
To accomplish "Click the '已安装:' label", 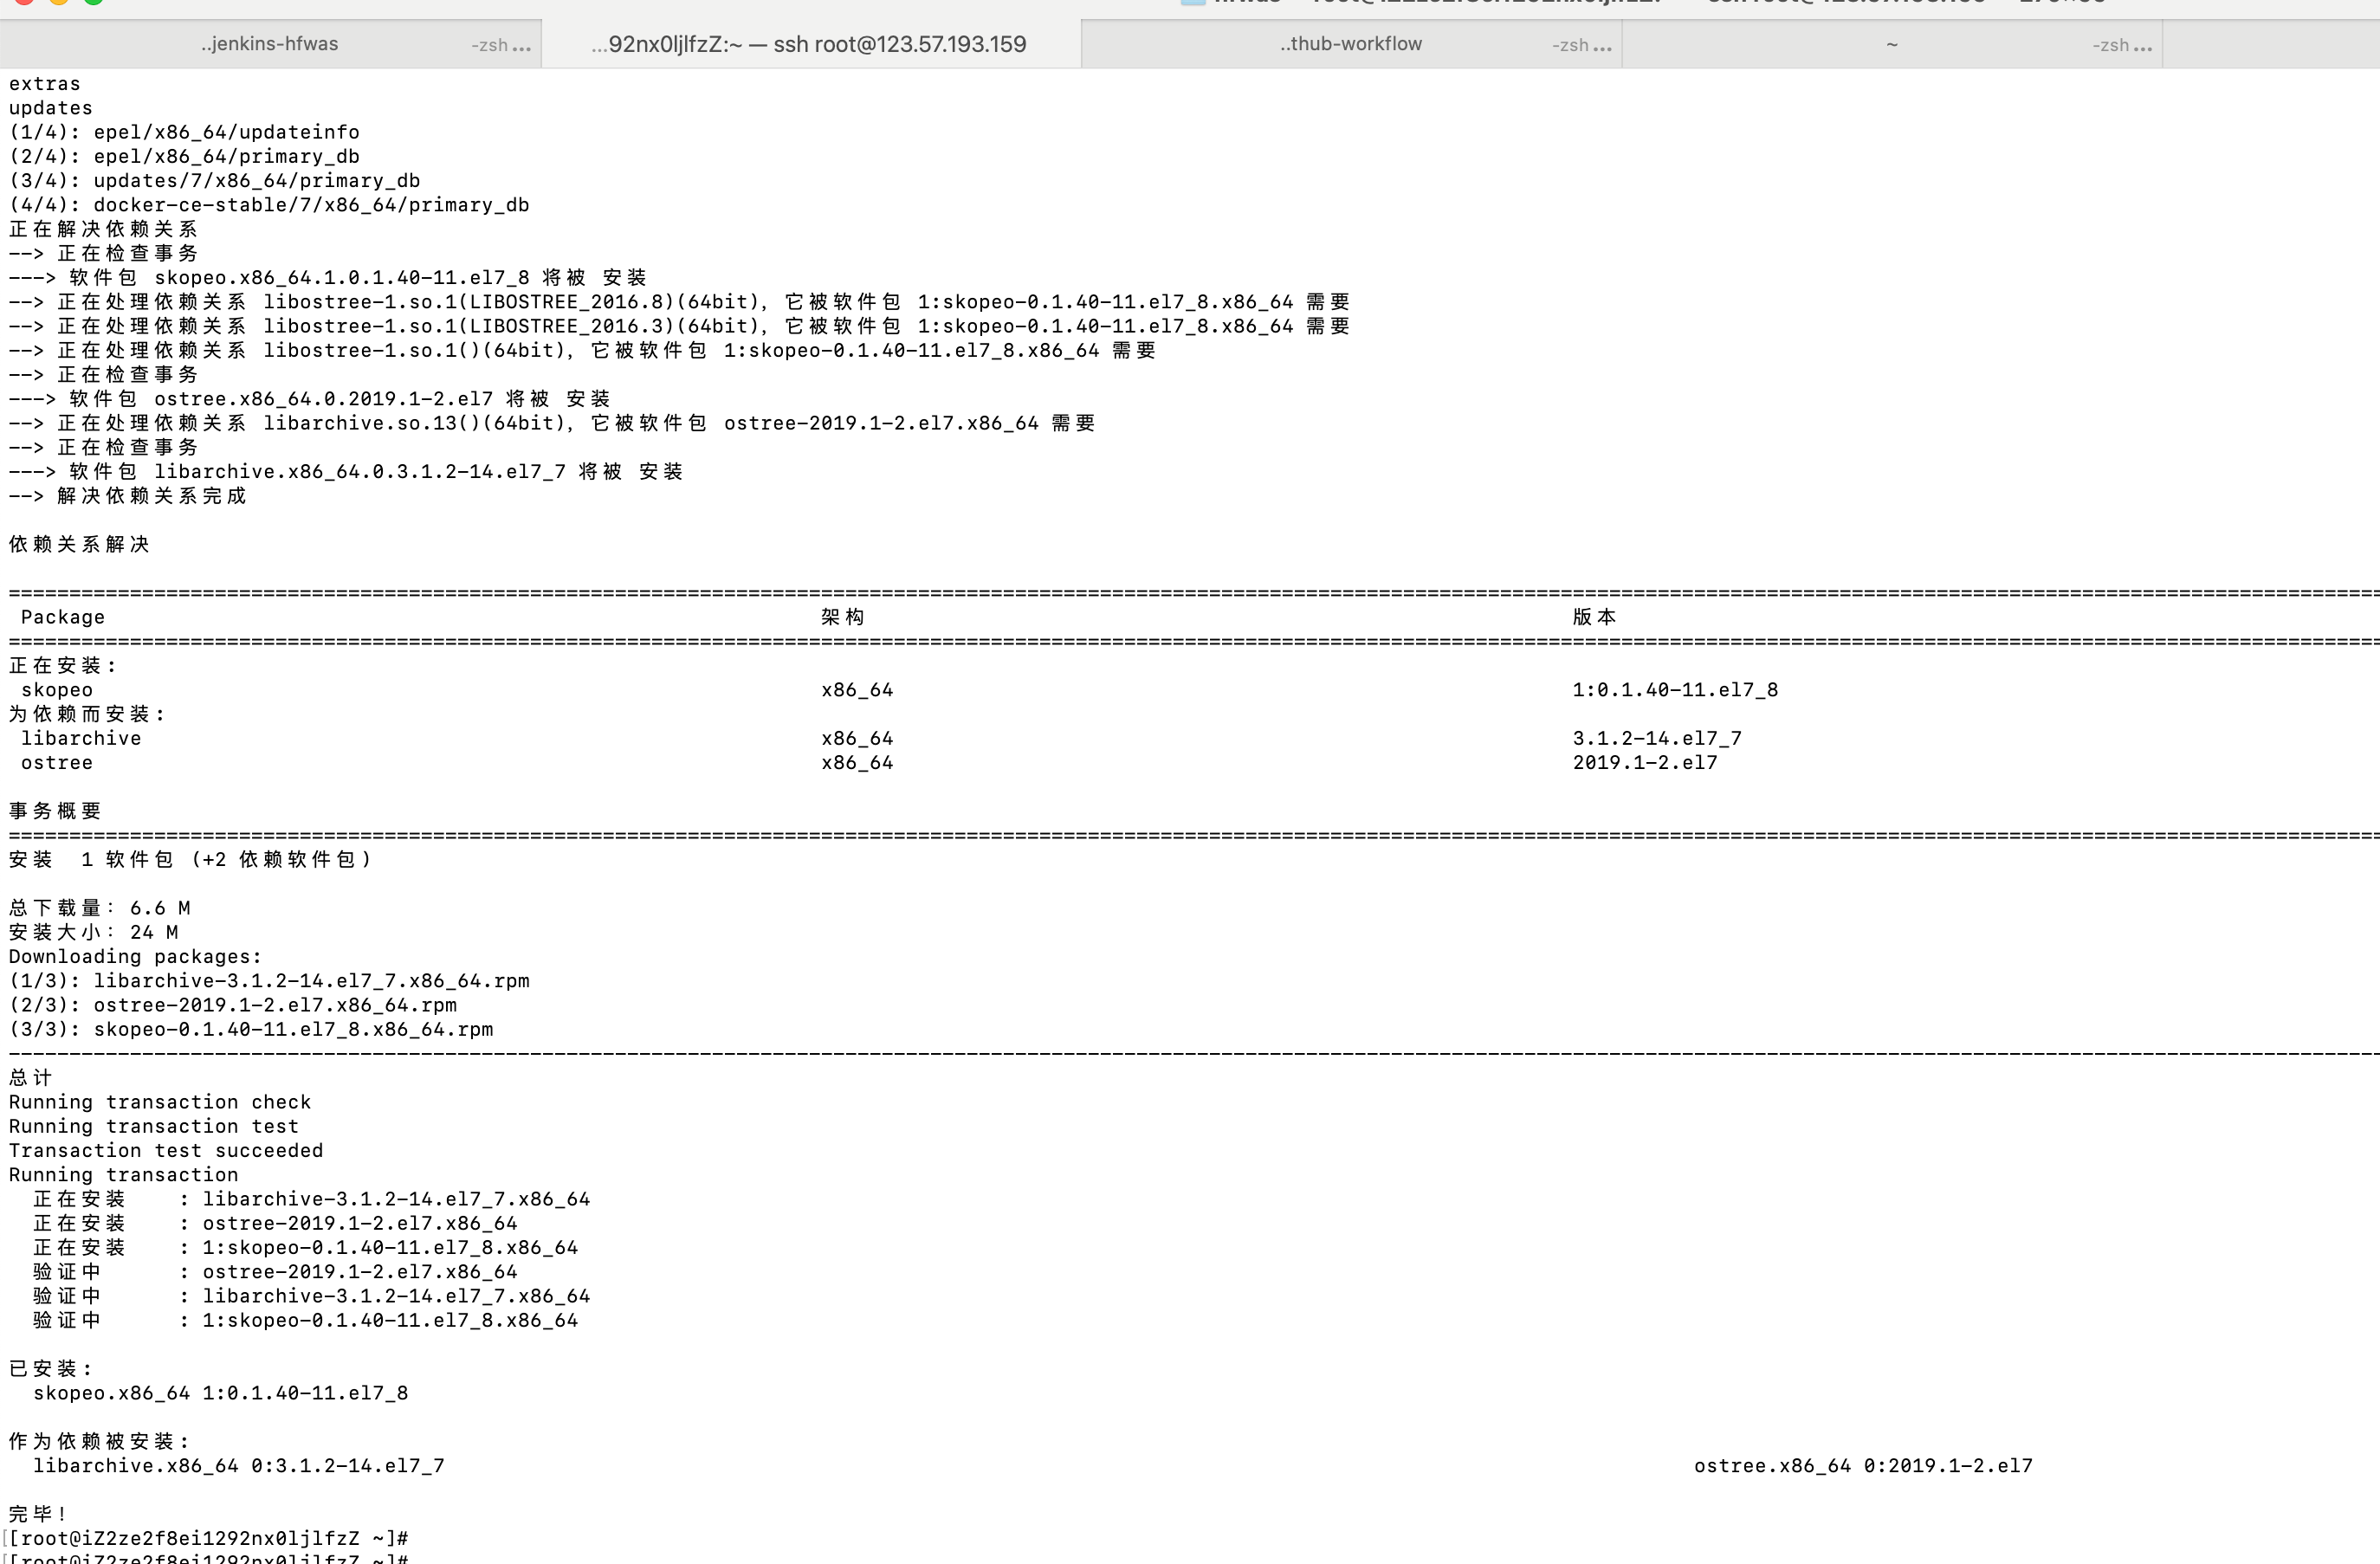I will point(51,1369).
